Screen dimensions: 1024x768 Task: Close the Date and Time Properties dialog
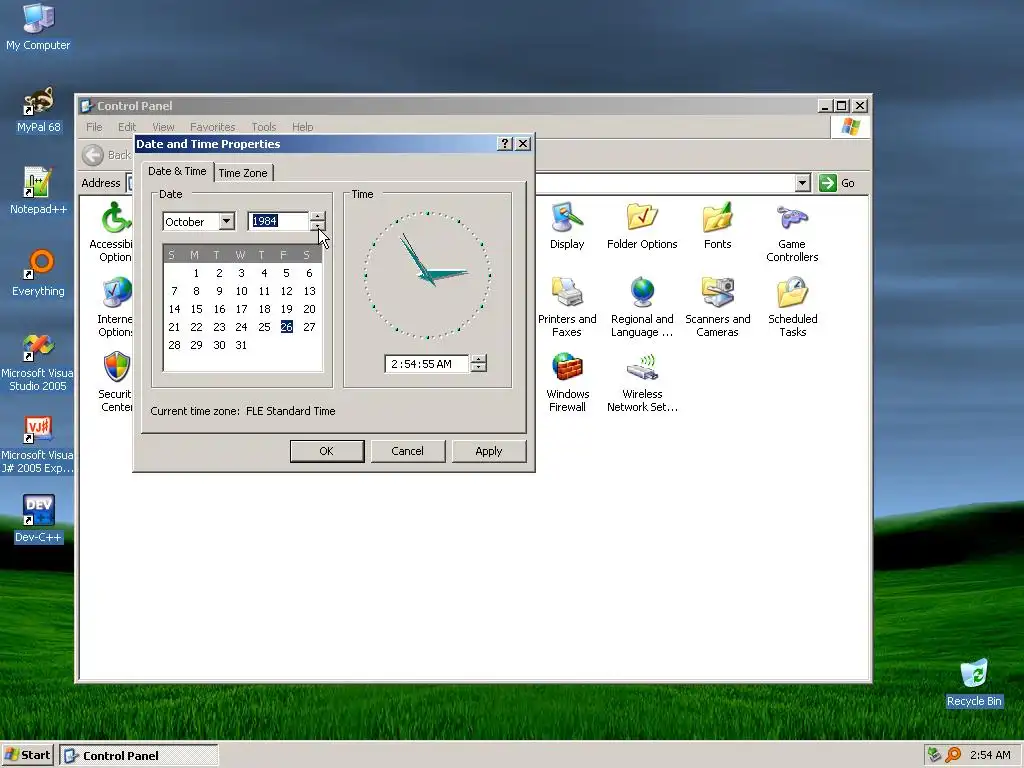point(523,144)
